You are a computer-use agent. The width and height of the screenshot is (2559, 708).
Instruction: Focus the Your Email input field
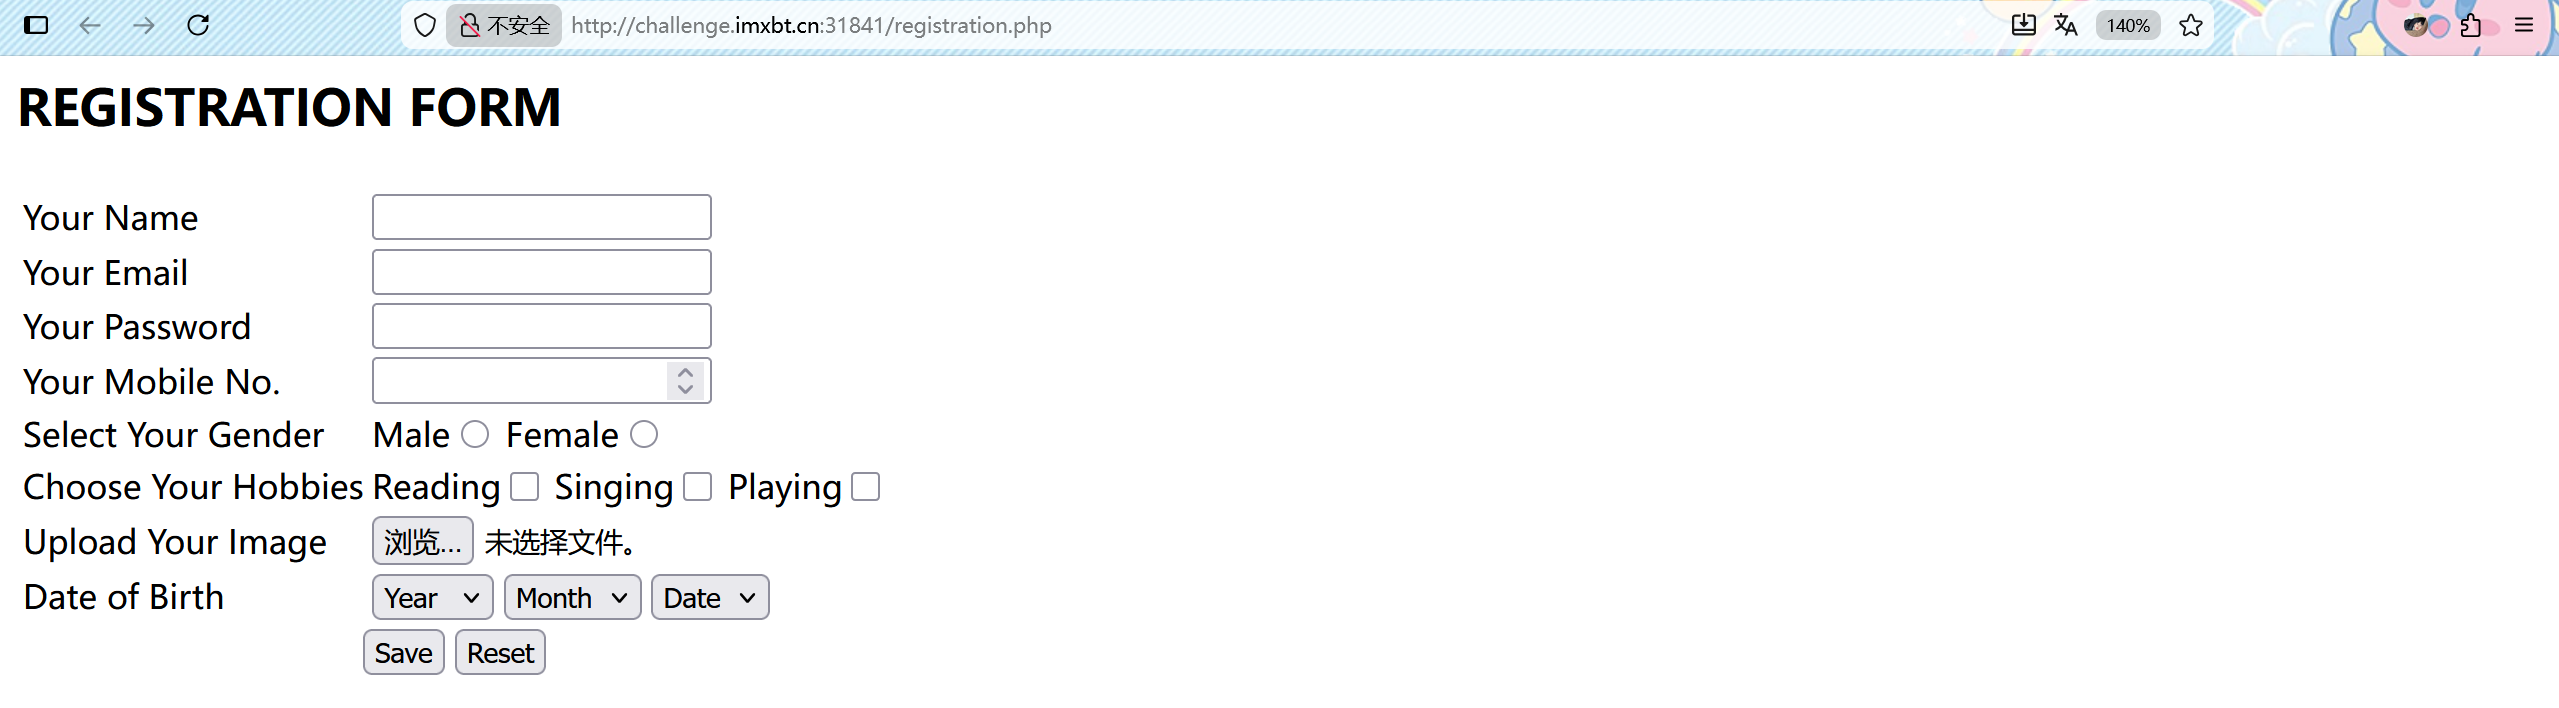pos(541,272)
